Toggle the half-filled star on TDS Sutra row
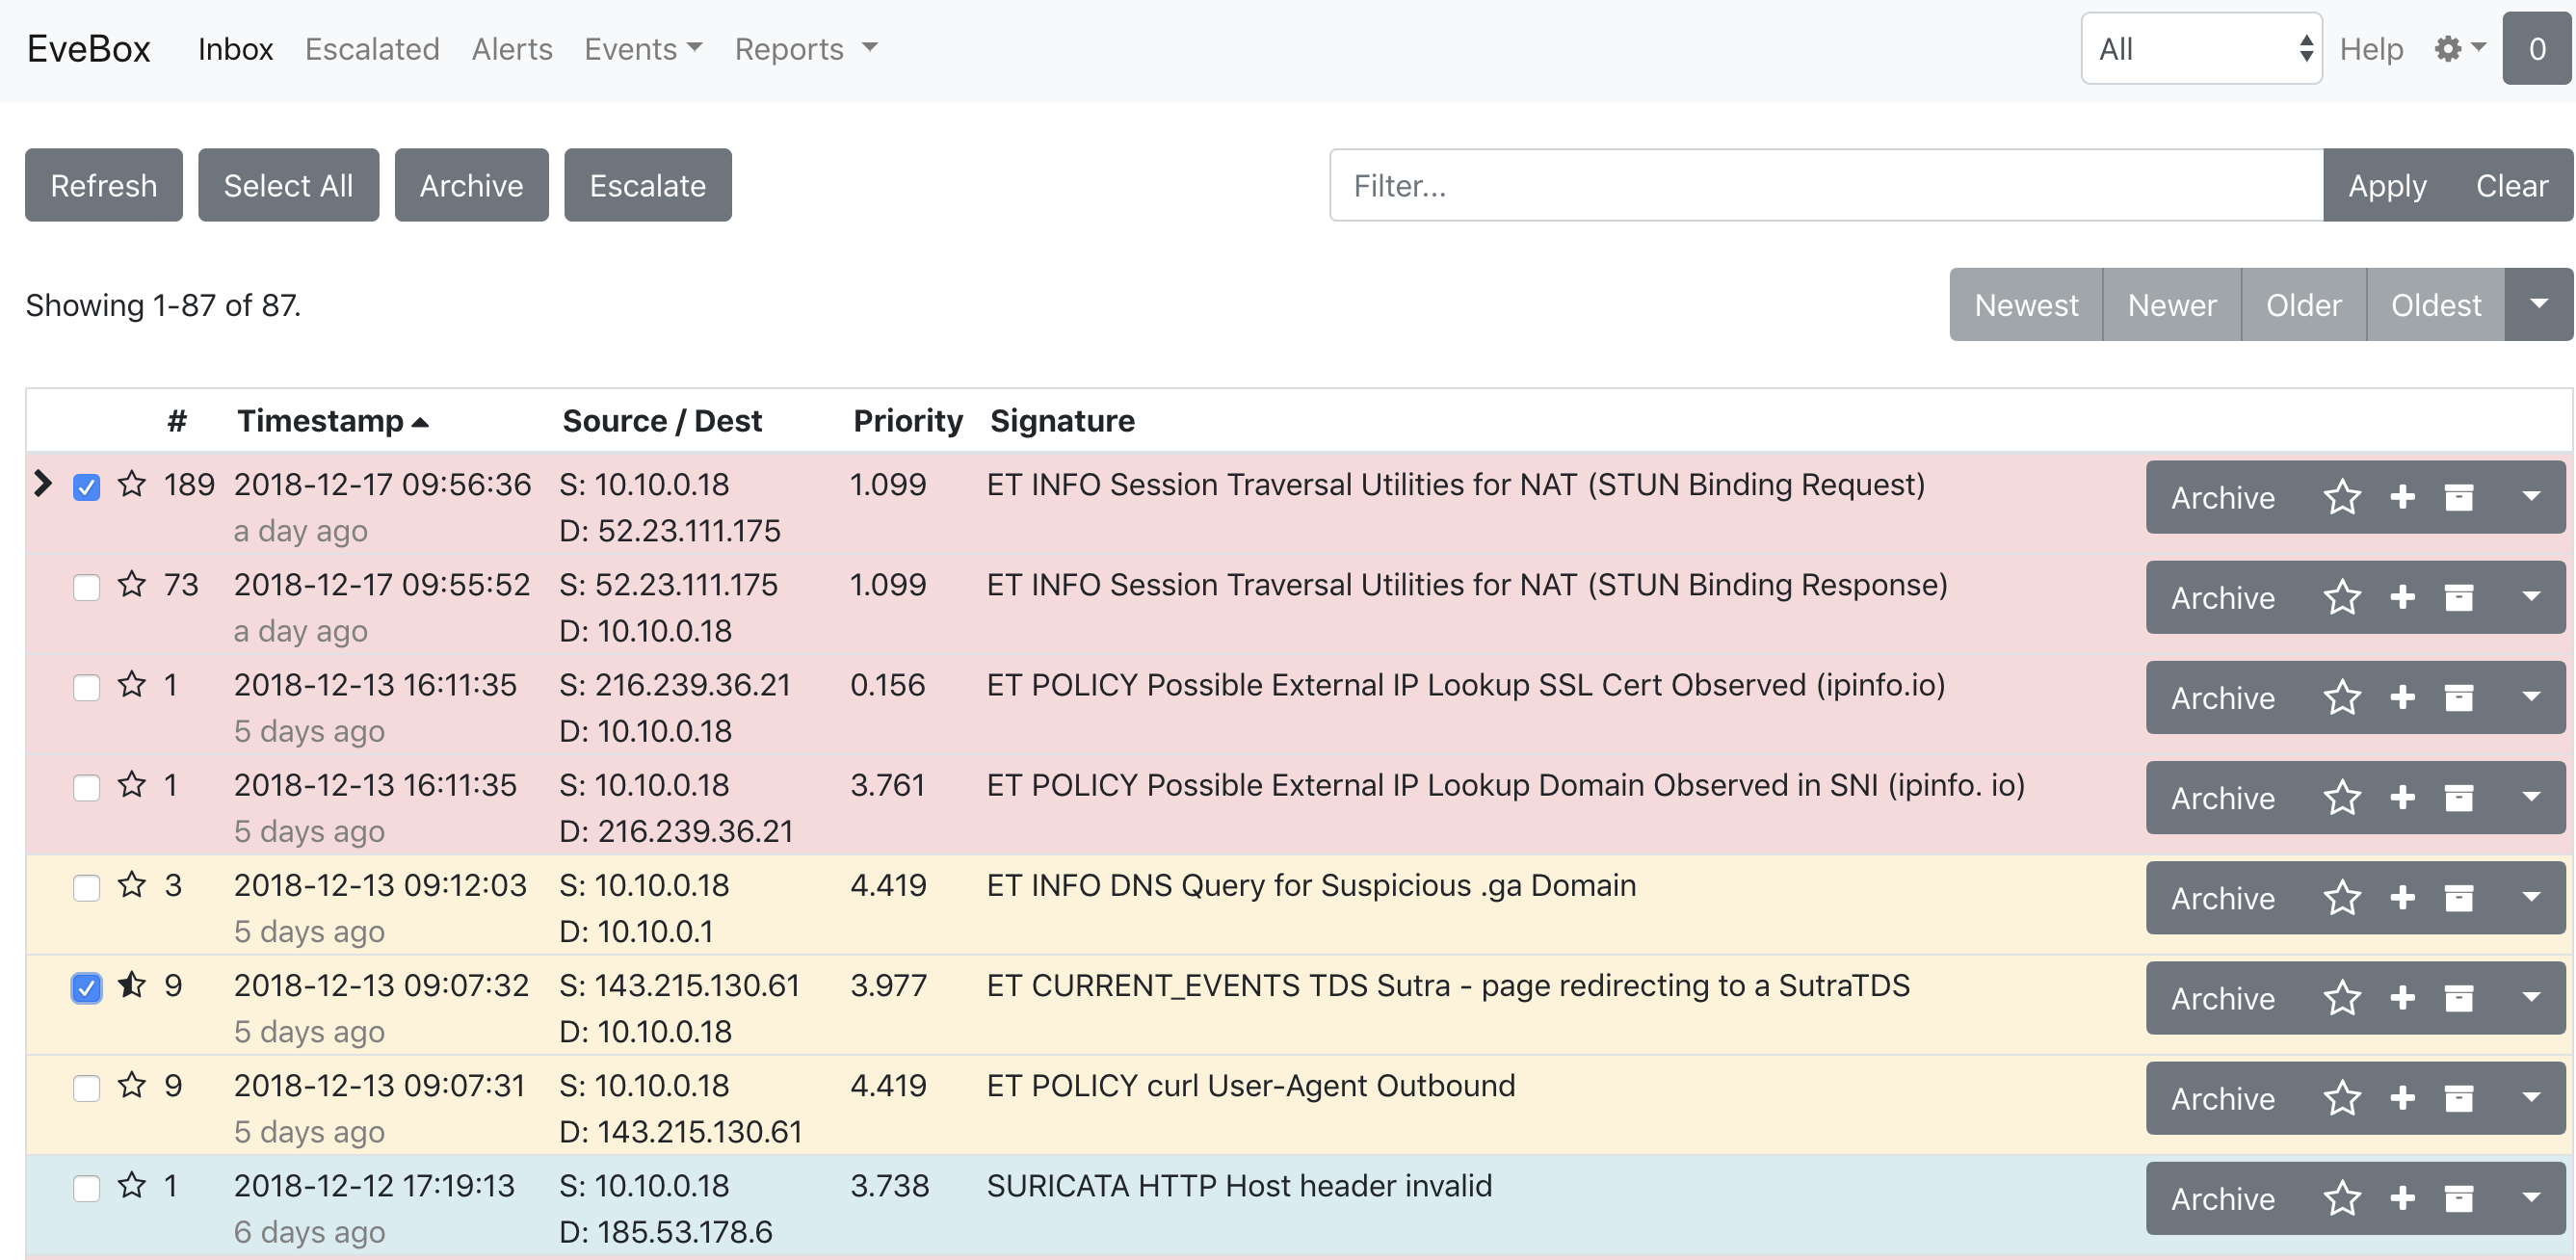2576x1260 pixels. point(132,986)
